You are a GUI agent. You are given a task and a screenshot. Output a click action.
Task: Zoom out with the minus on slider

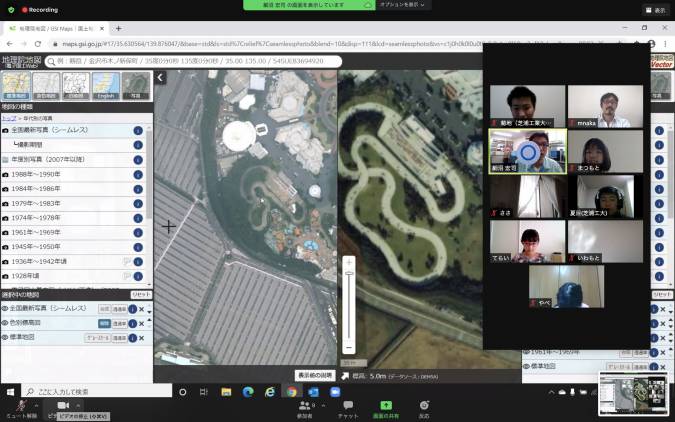[x=349, y=347]
